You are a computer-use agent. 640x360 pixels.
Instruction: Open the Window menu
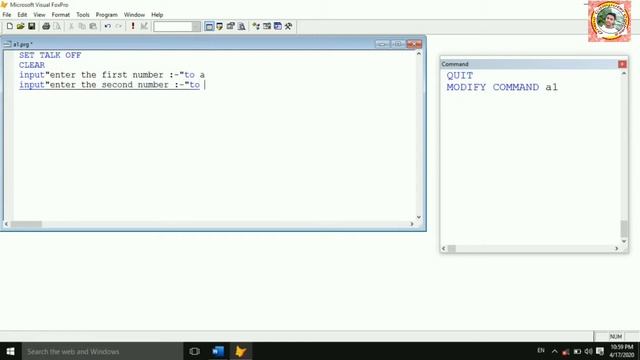(x=134, y=15)
